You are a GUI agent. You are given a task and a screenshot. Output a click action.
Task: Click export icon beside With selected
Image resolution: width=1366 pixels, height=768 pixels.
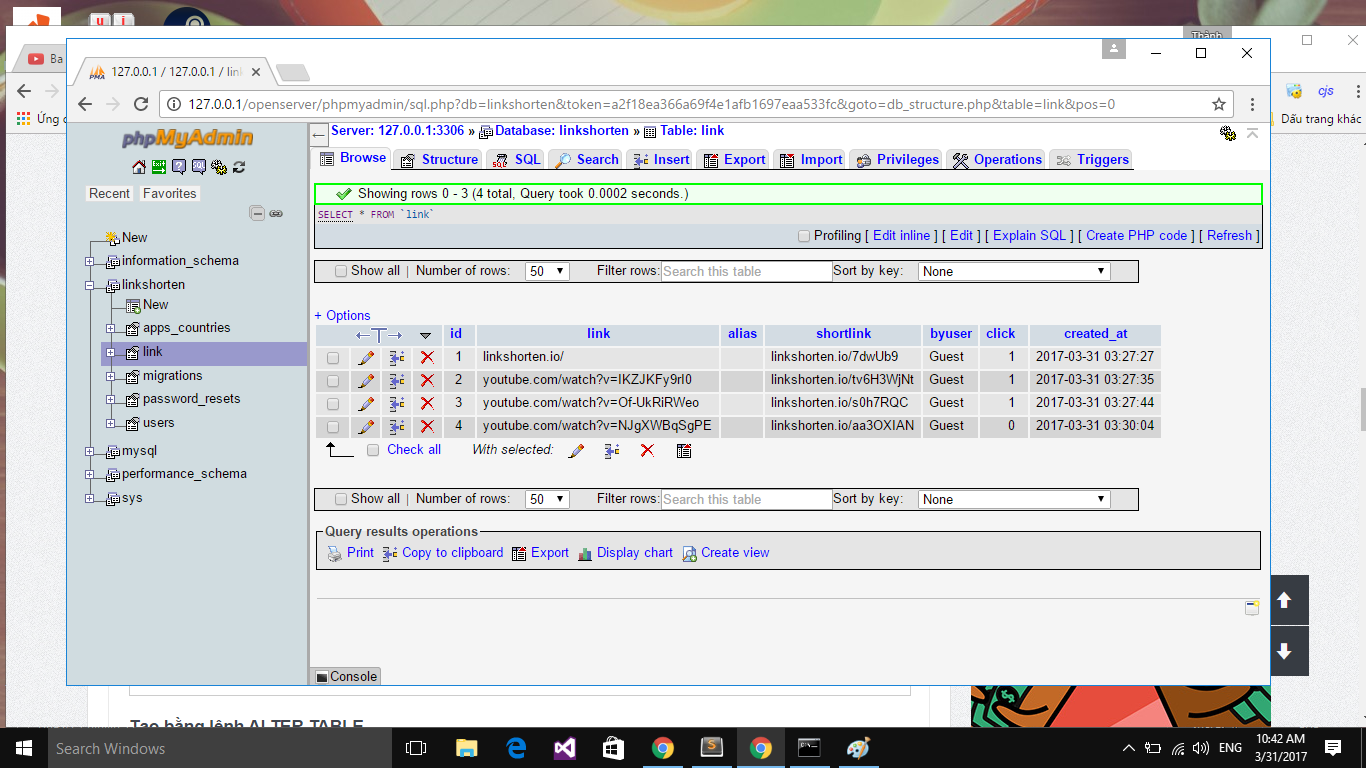[684, 451]
